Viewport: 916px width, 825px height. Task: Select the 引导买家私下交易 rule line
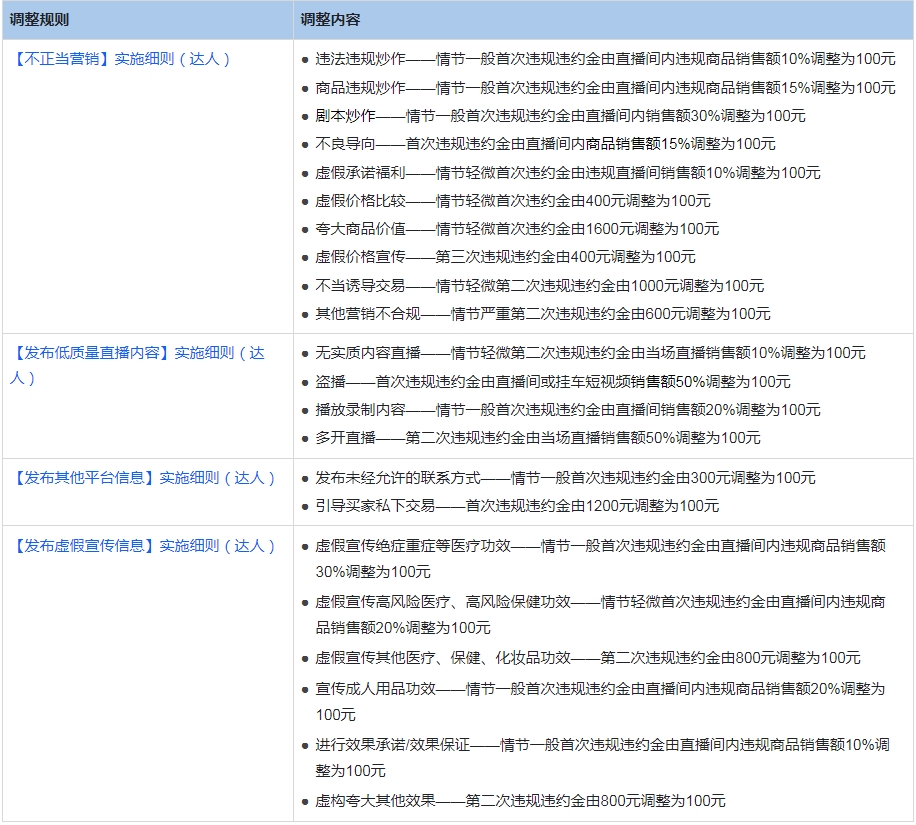click(517, 506)
